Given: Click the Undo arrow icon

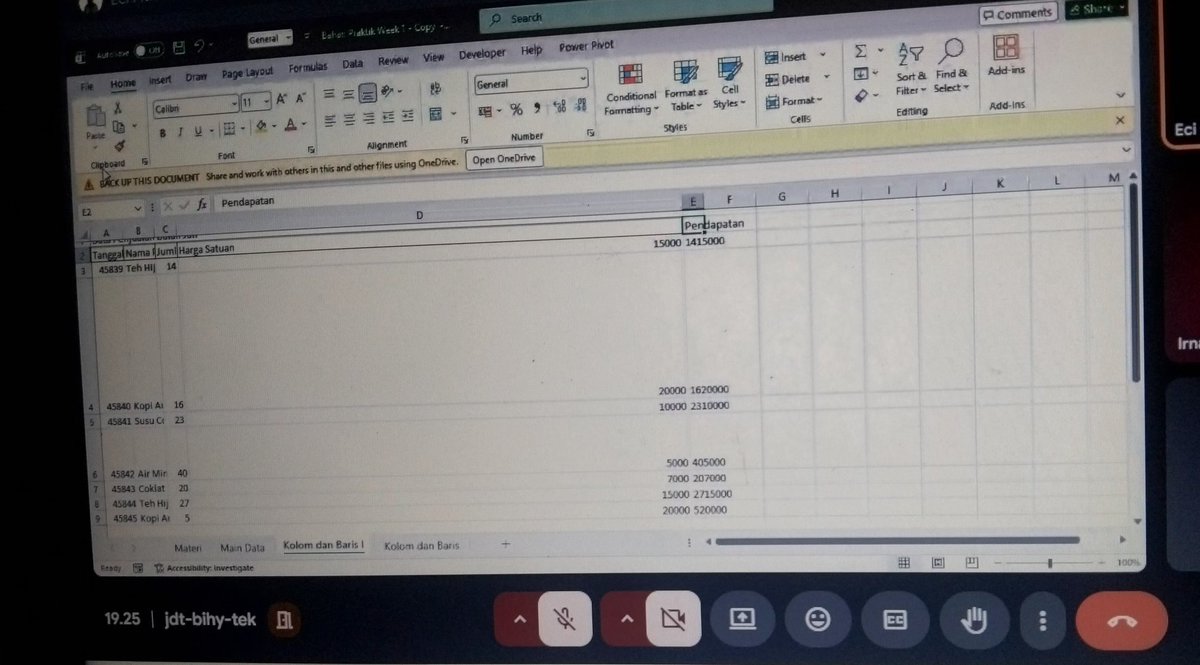Looking at the screenshot, I should click(200, 46).
